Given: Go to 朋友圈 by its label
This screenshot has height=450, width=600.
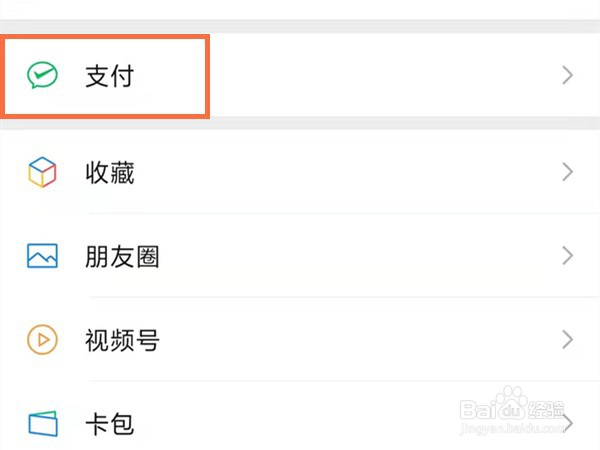Looking at the screenshot, I should (122, 257).
